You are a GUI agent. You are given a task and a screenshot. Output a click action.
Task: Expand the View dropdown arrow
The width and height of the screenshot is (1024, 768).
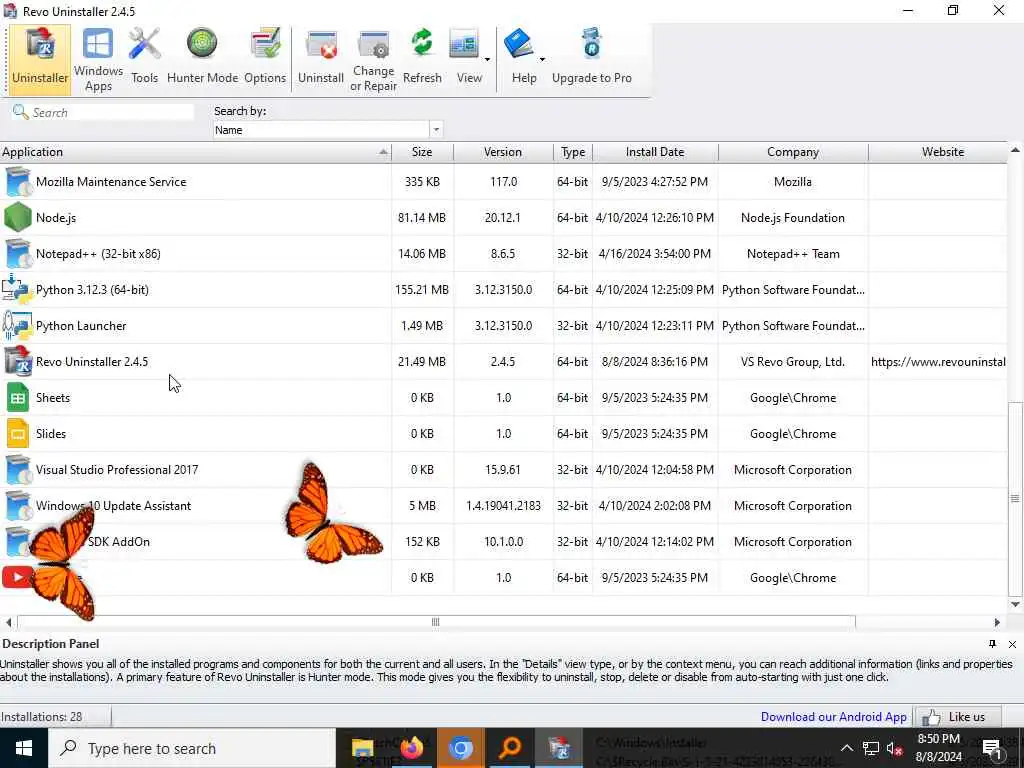pyautogui.click(x=487, y=59)
